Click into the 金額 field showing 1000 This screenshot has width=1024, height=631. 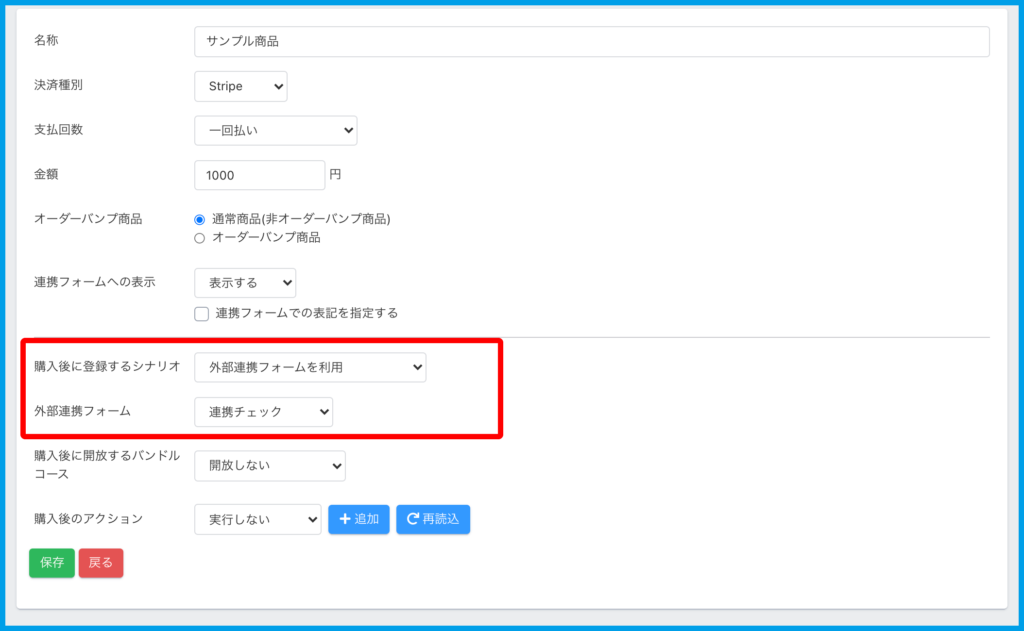click(259, 175)
